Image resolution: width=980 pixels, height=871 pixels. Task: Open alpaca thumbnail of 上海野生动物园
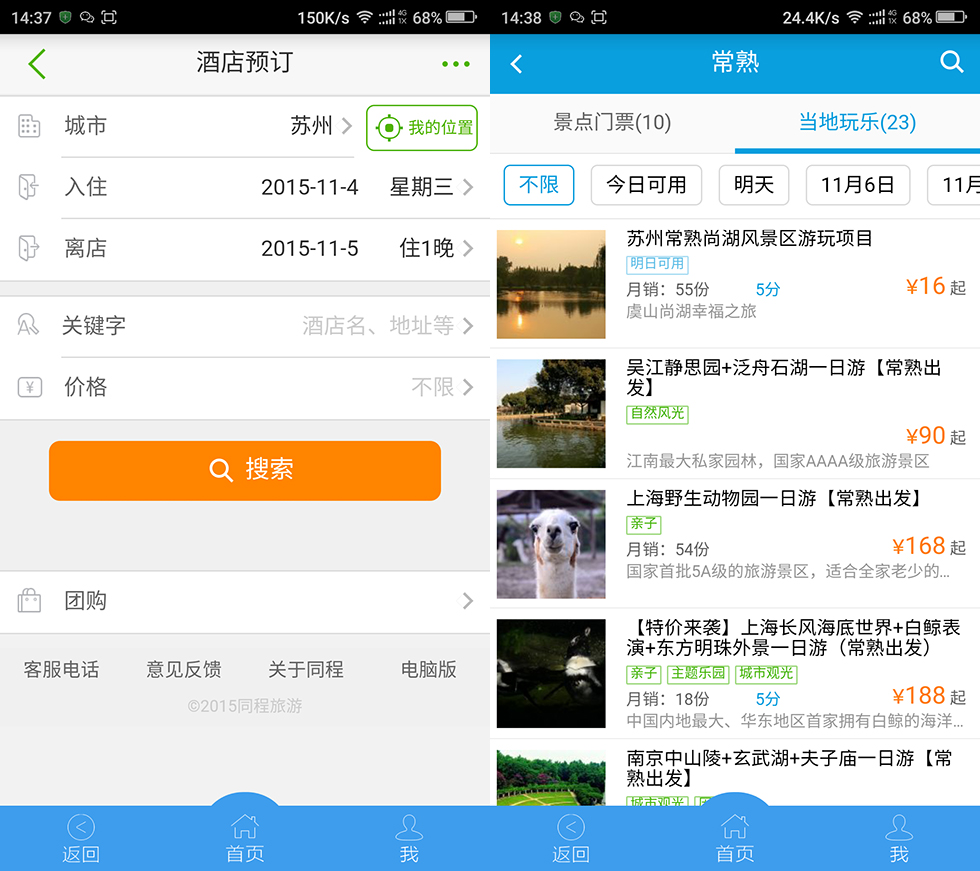(x=551, y=544)
